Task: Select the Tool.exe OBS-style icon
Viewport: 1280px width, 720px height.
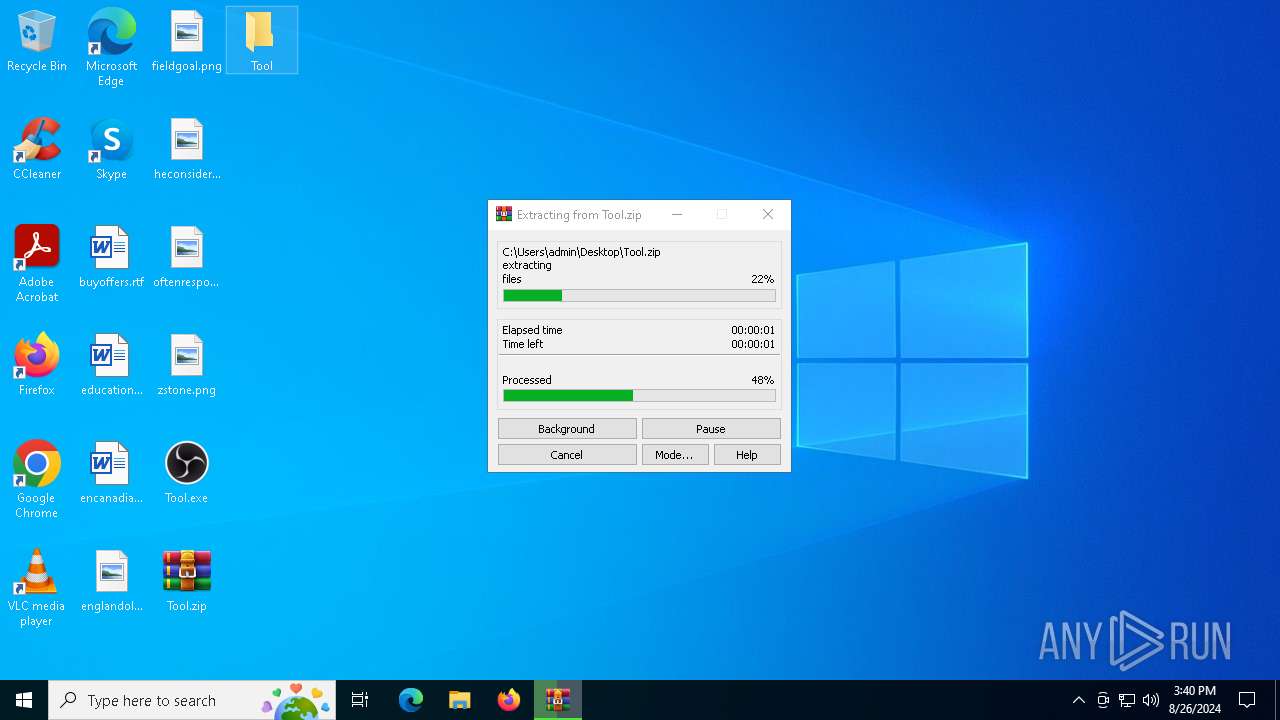Action: (x=187, y=474)
